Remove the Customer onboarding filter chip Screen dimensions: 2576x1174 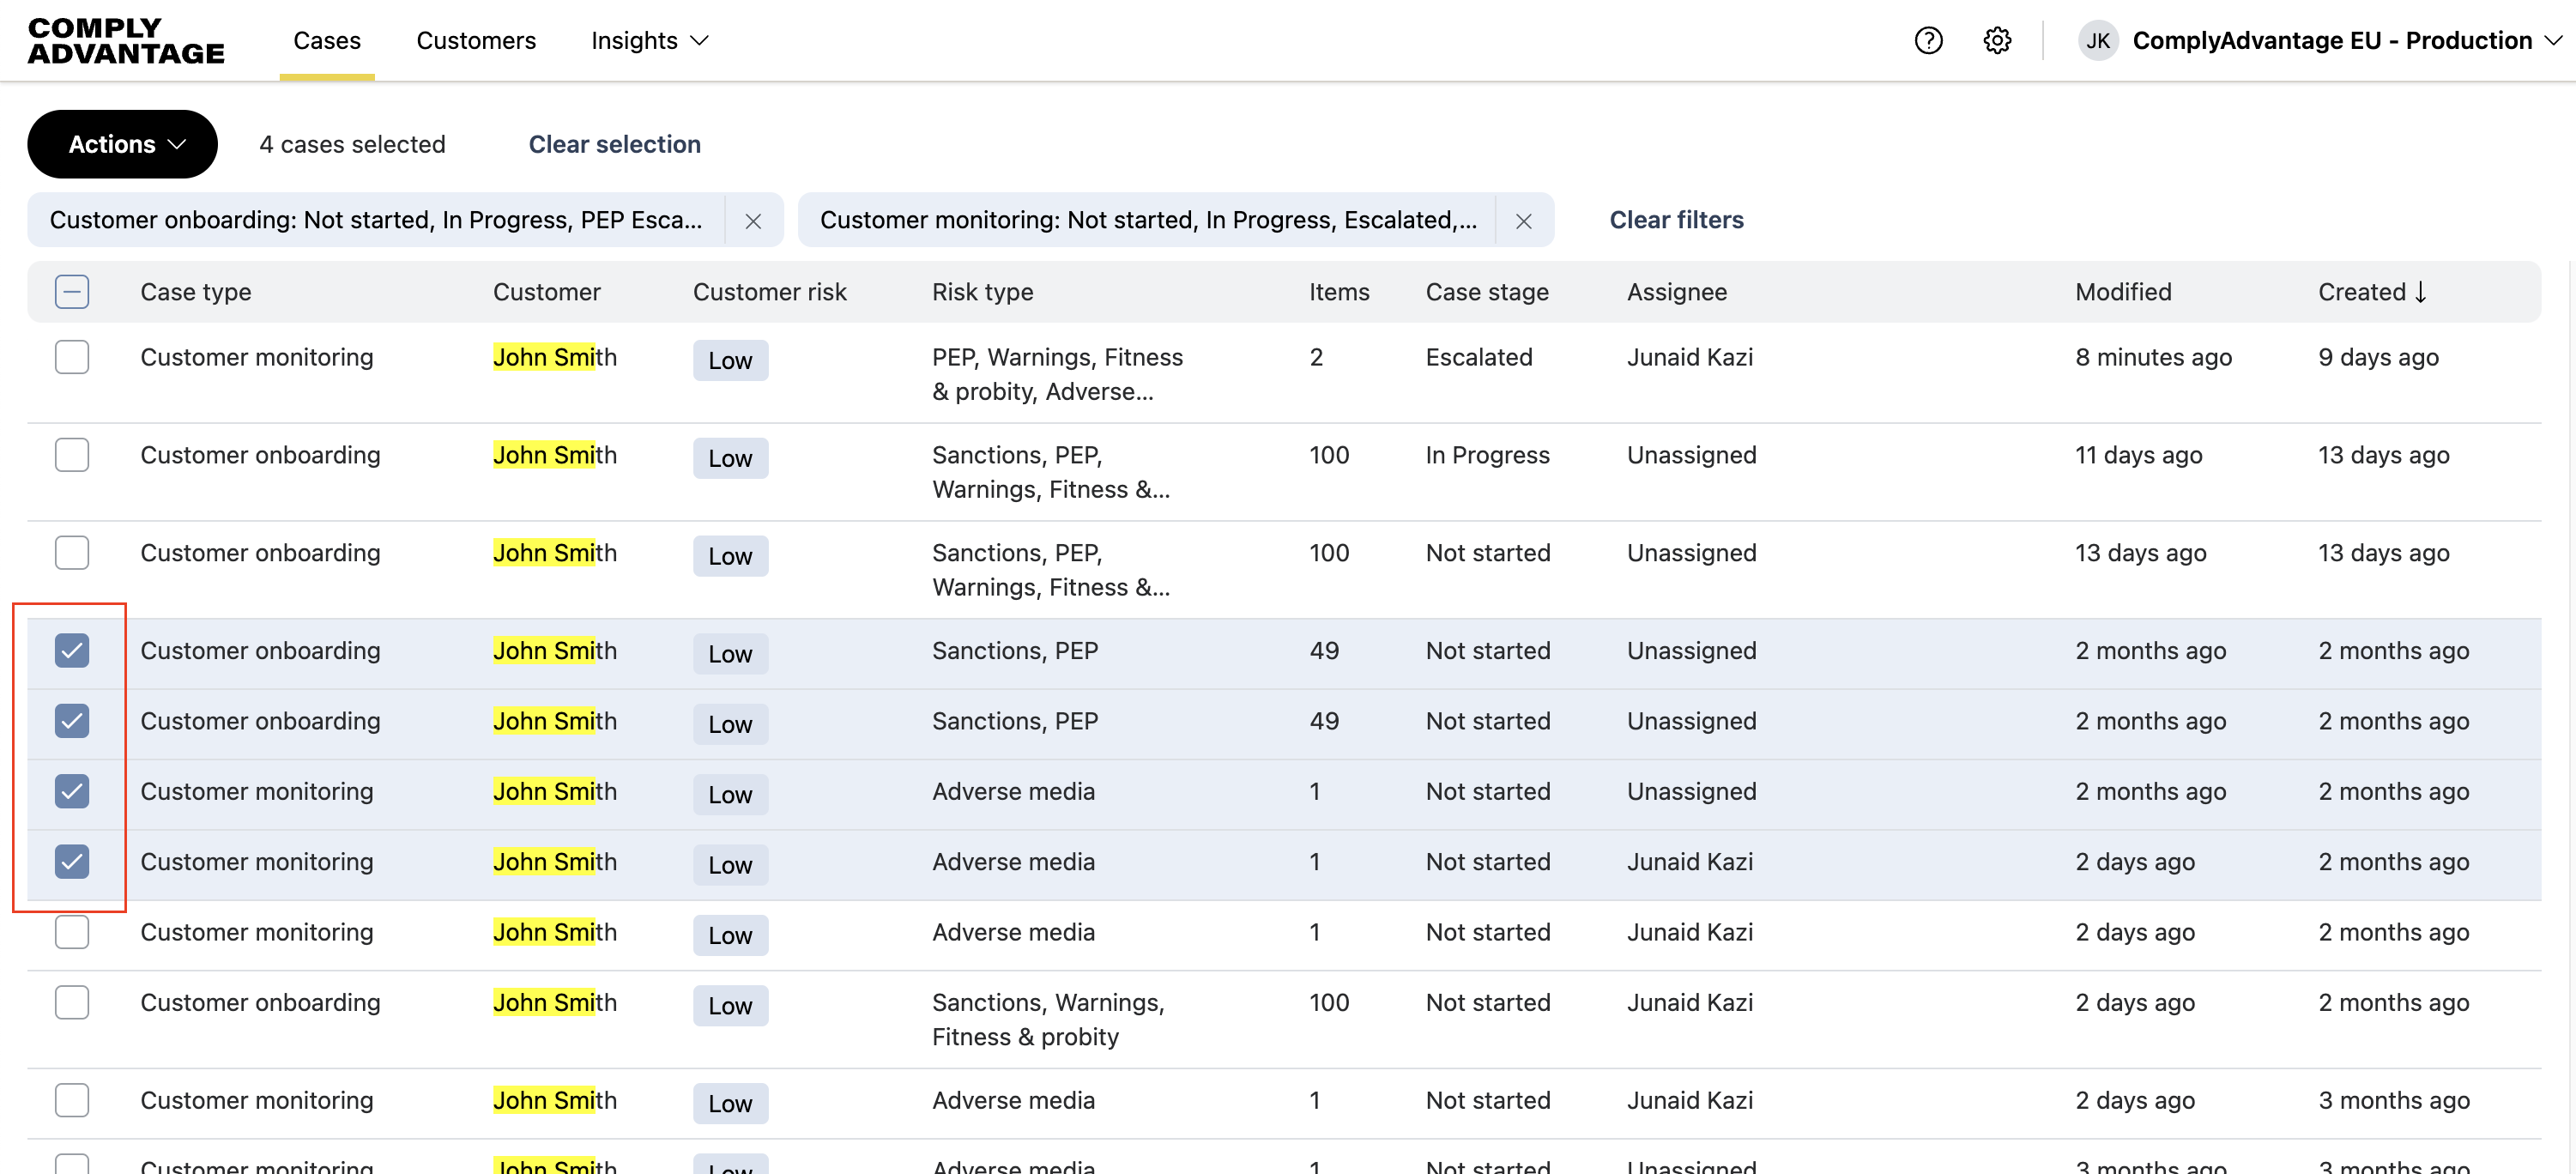click(753, 221)
